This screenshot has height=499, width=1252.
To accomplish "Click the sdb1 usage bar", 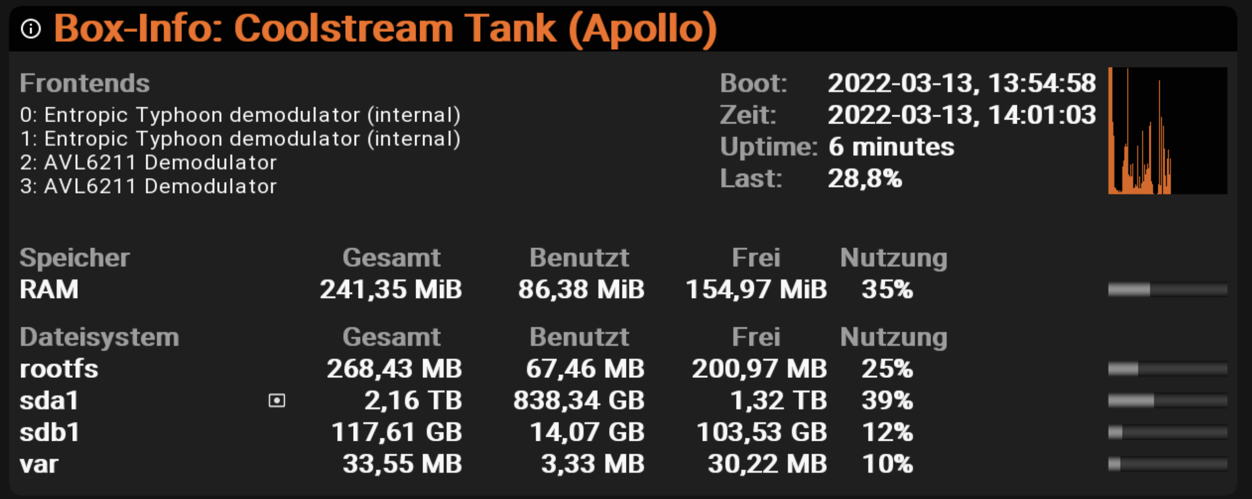I will 1167,433.
